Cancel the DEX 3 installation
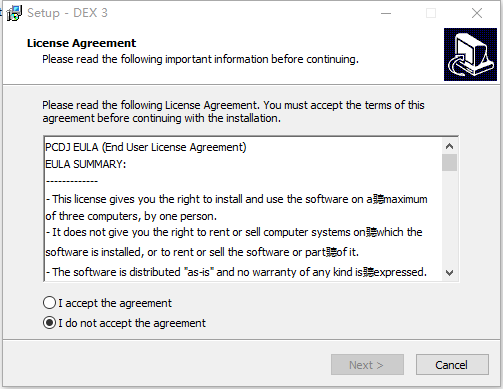The width and height of the screenshot is (503, 389). coord(452,365)
